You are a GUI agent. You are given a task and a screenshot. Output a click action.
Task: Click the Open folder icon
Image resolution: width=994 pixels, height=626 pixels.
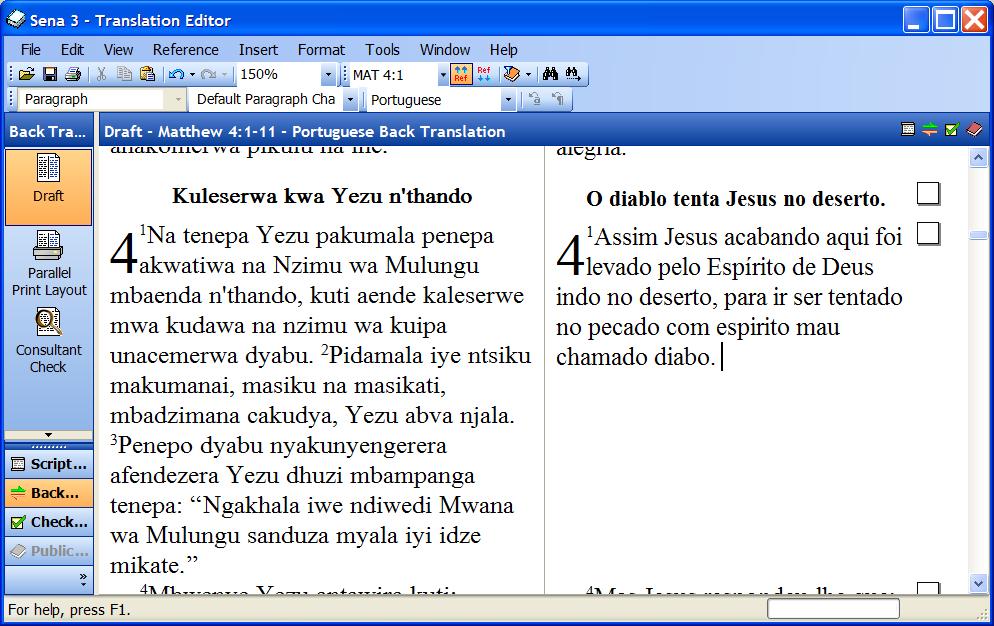[x=27, y=75]
